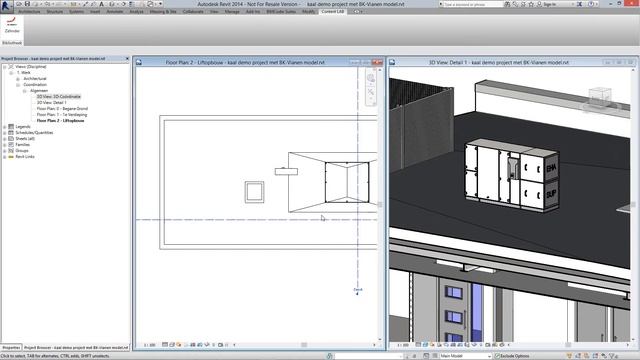
Task: Open the Insert ribbon tab
Action: (95, 11)
